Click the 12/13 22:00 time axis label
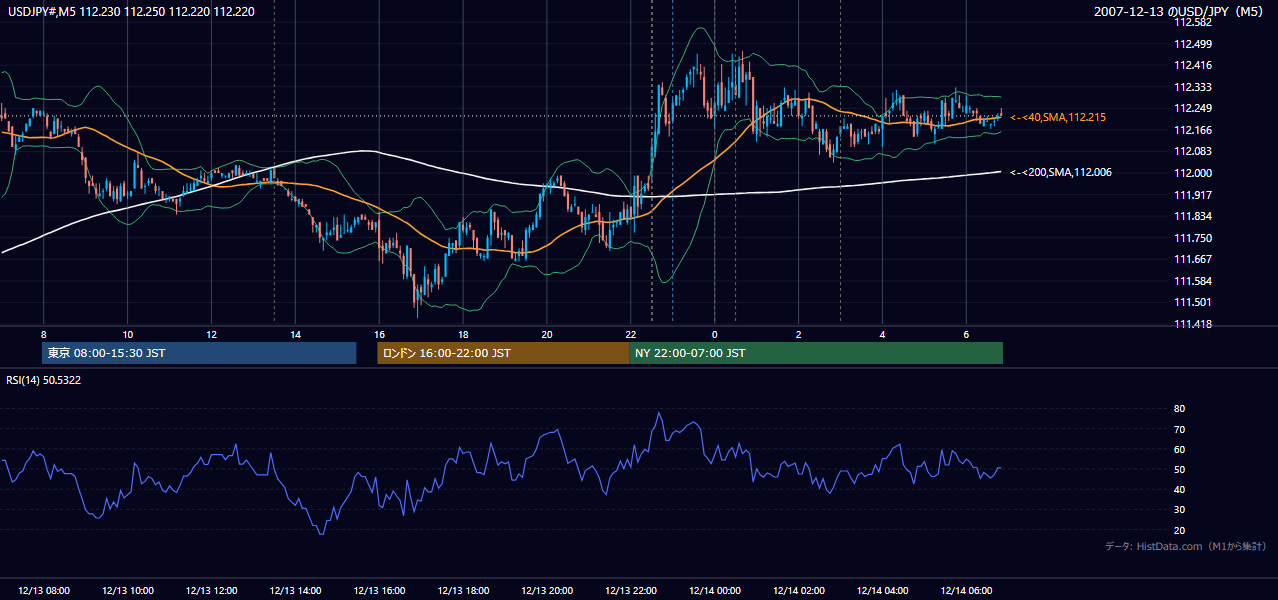This screenshot has width=1278, height=600. (630, 591)
